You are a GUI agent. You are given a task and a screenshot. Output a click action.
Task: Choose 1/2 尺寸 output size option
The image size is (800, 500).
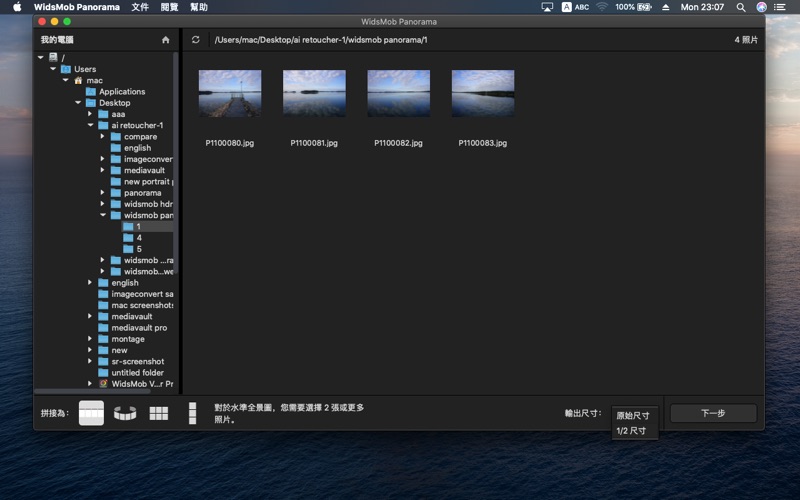(631, 431)
